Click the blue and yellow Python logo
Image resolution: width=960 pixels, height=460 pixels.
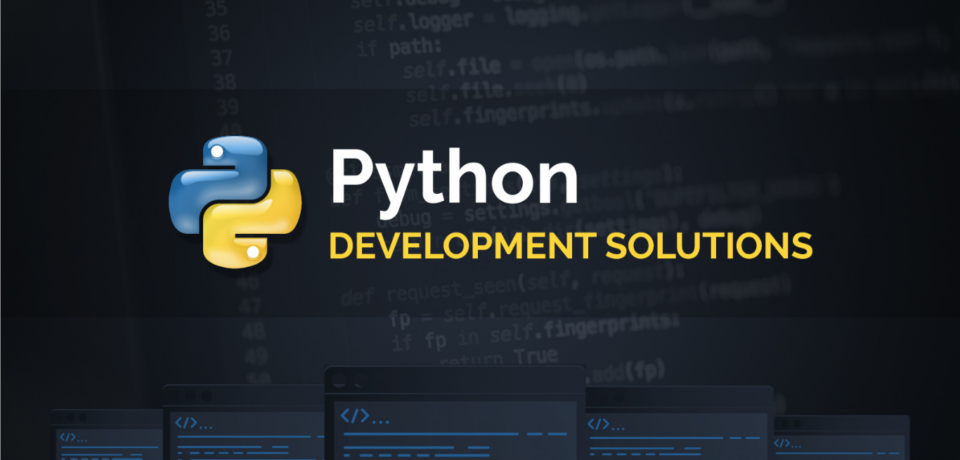click(x=235, y=202)
